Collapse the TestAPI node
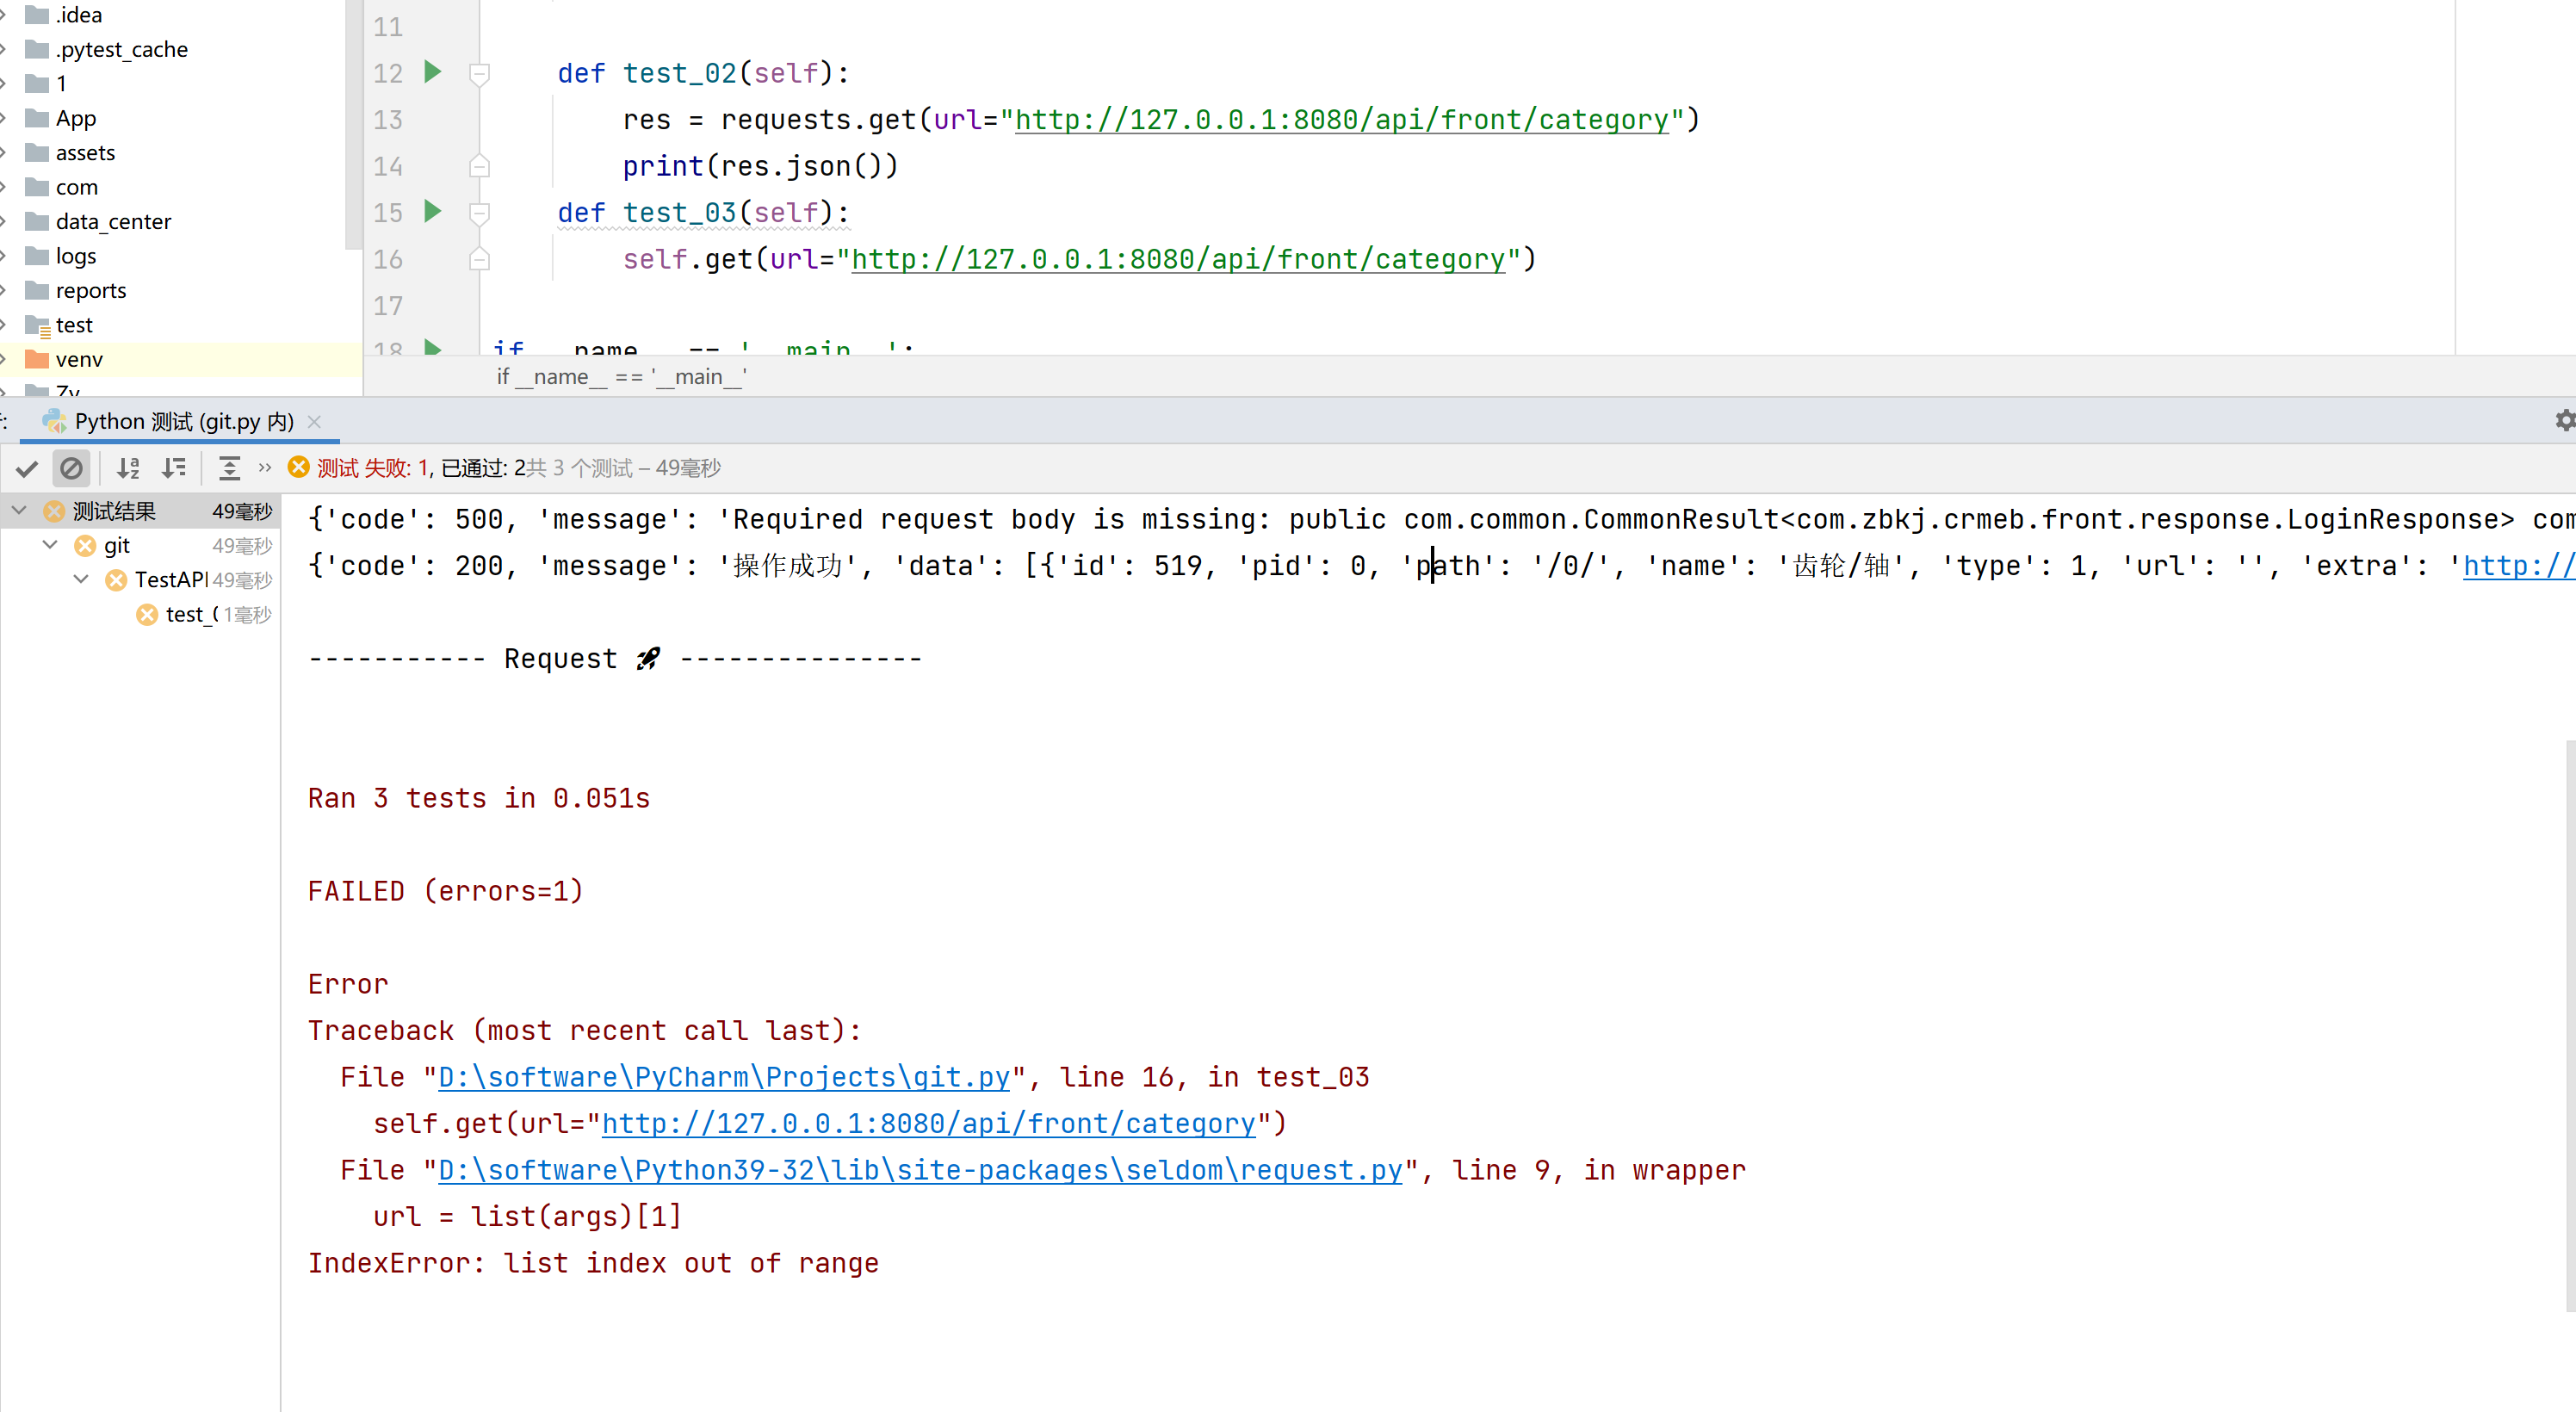This screenshot has width=2576, height=1412. (x=81, y=579)
